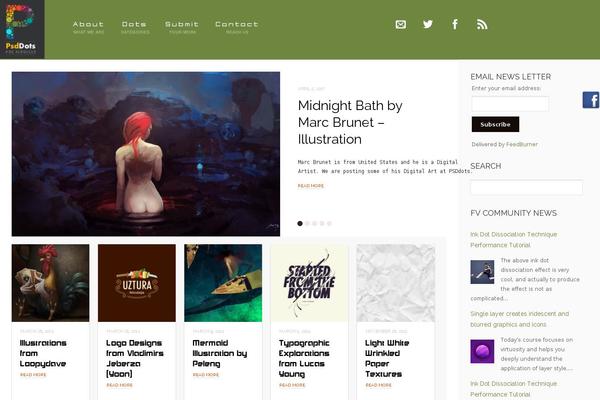Open the mermaid illustration thumbnail

223,283
